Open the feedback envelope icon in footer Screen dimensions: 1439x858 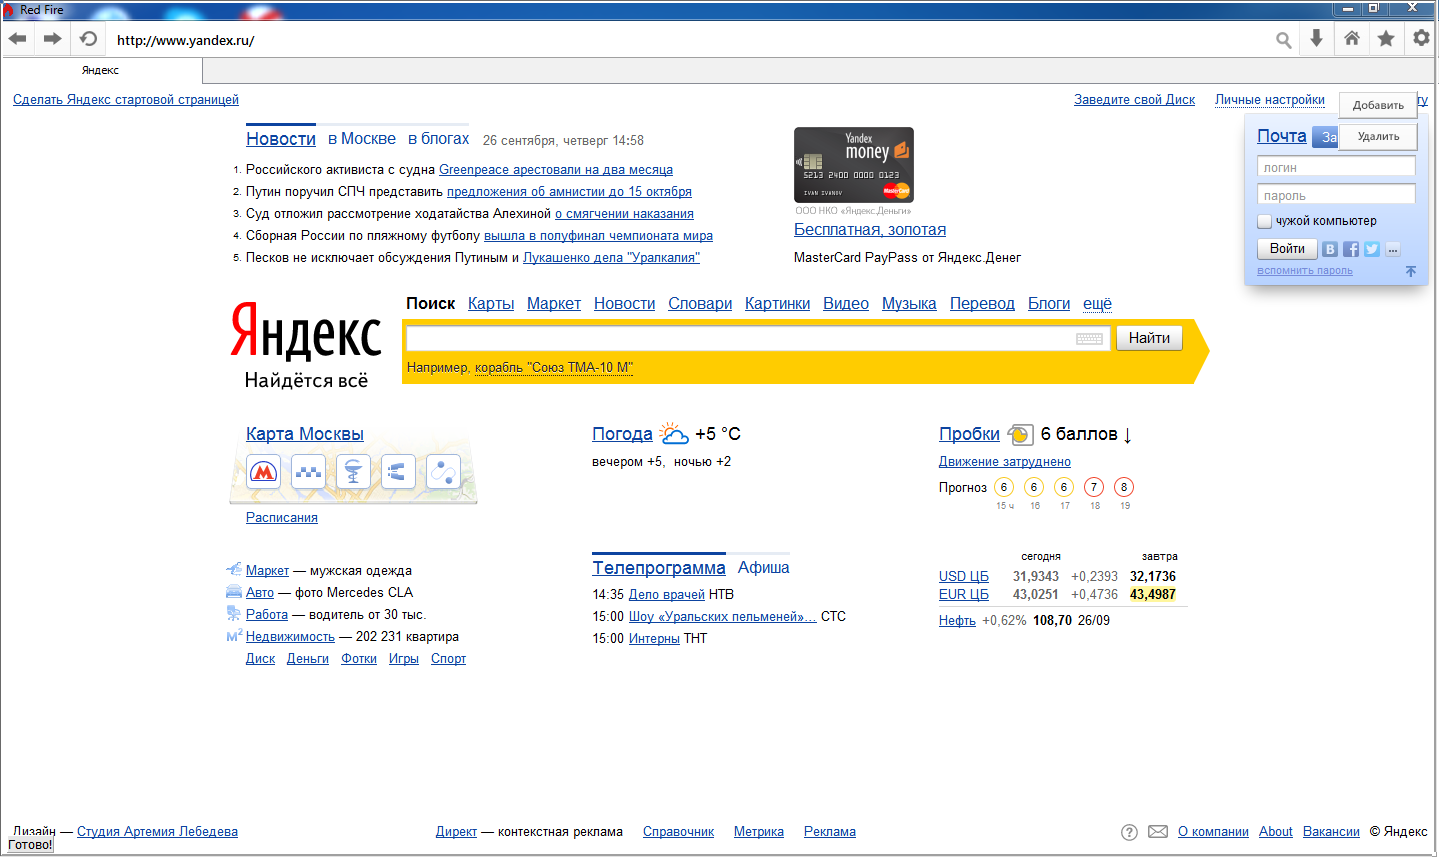(x=1158, y=832)
